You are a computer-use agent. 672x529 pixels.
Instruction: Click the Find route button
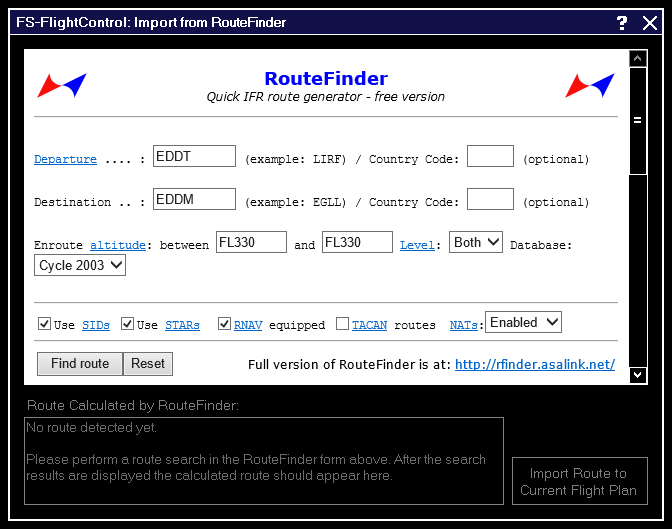pyautogui.click(x=80, y=364)
